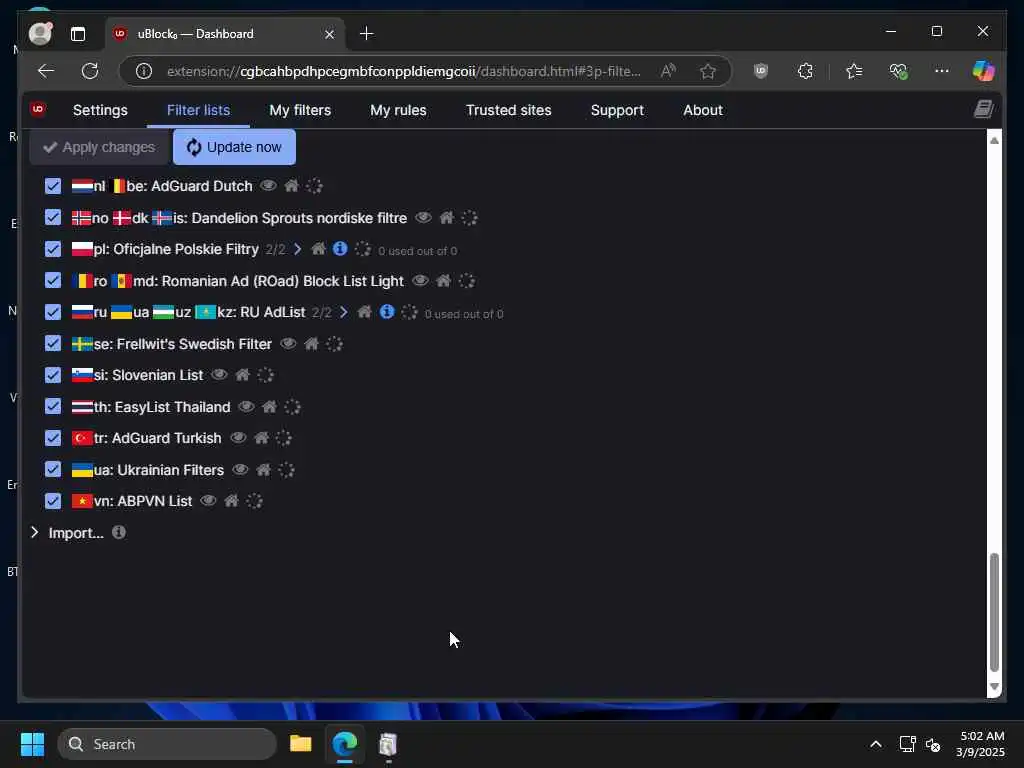Switch to My rules tab
The image size is (1024, 768).
click(x=398, y=110)
